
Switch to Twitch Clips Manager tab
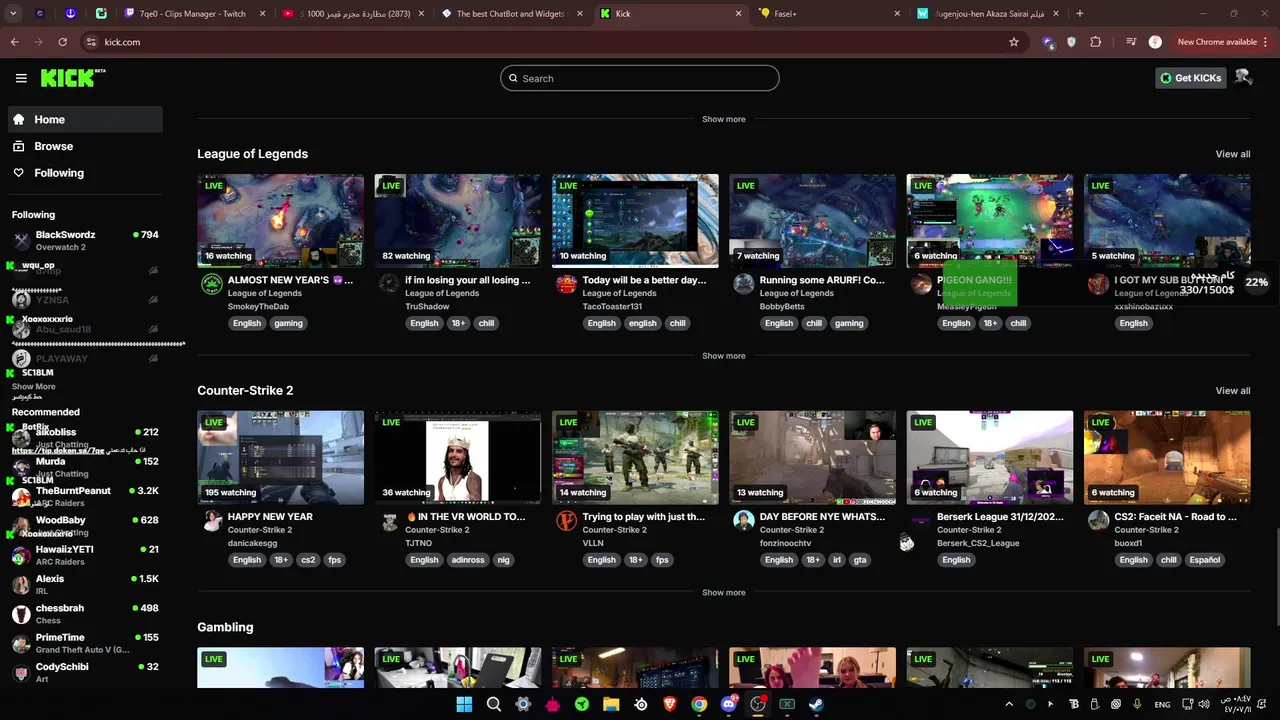193,14
